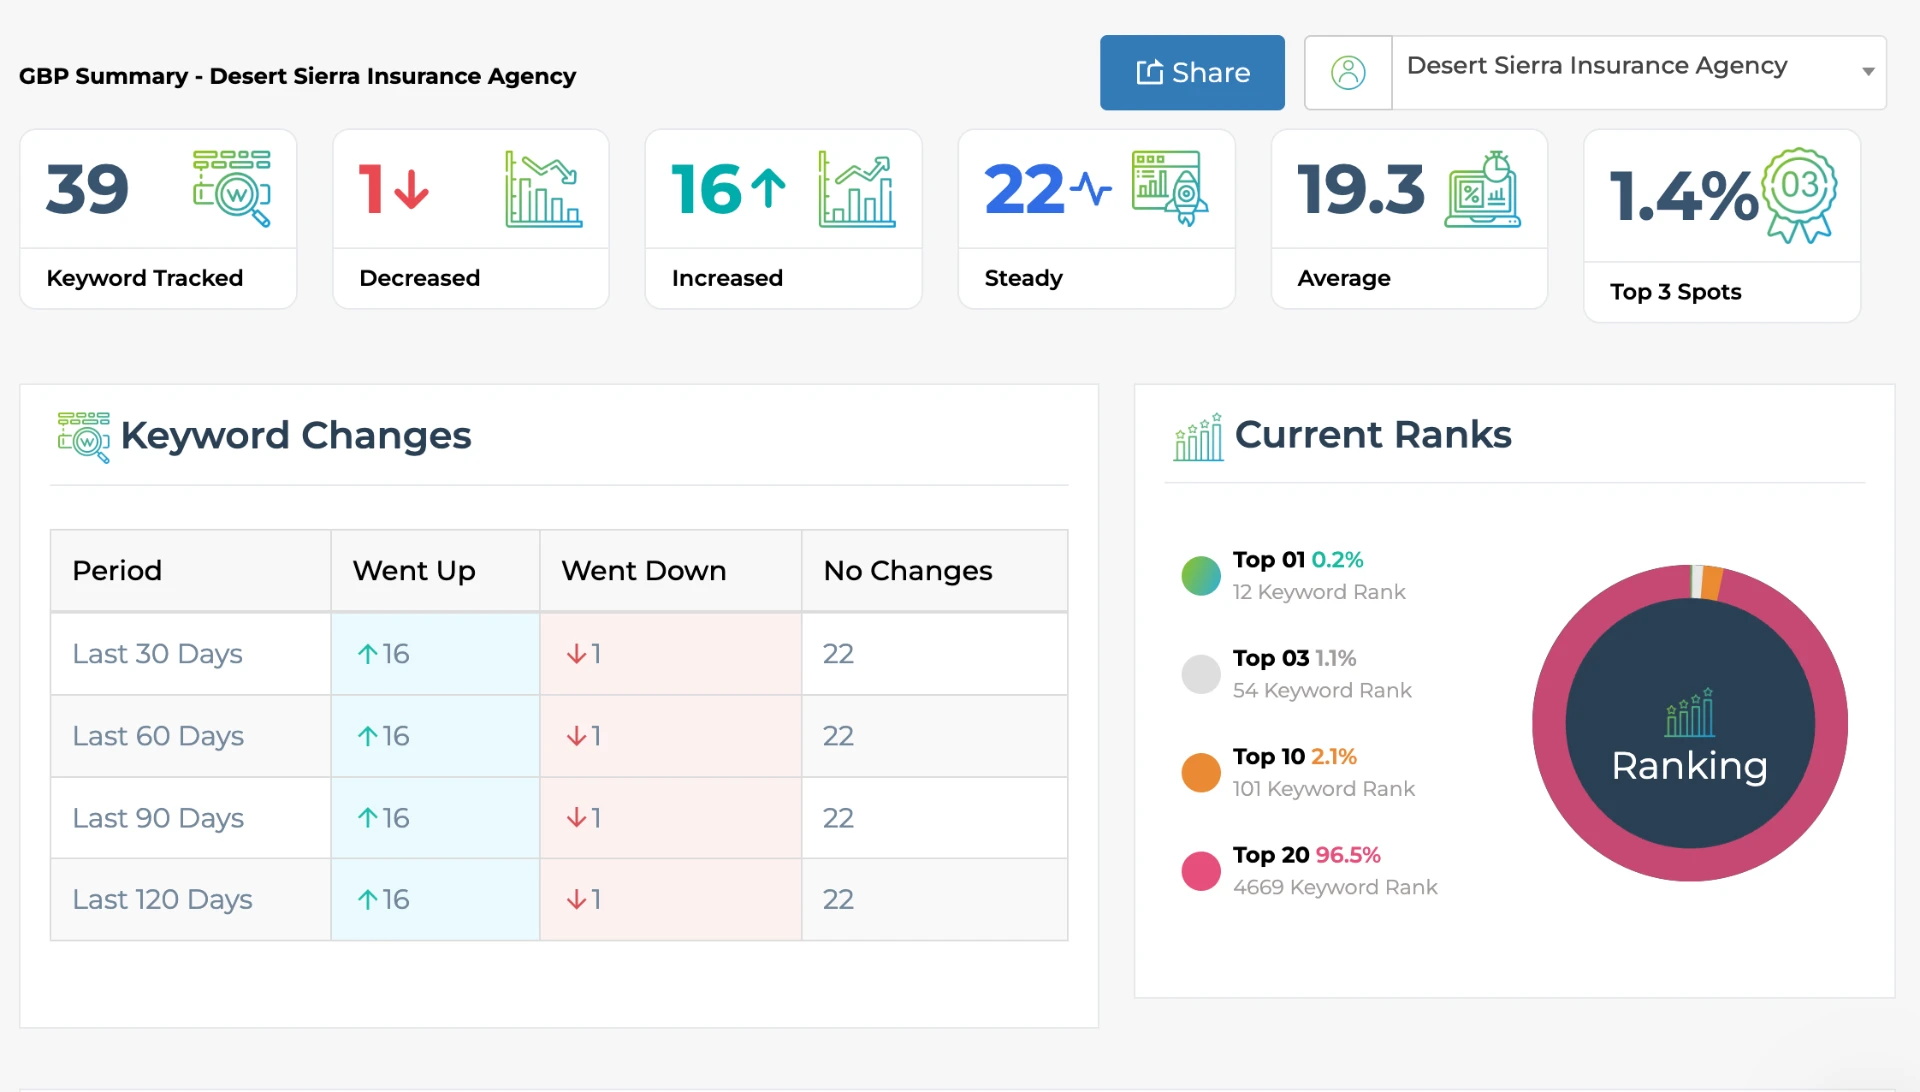Click the blue pulse icon in the Steady card
1920x1092 pixels.
(1091, 188)
